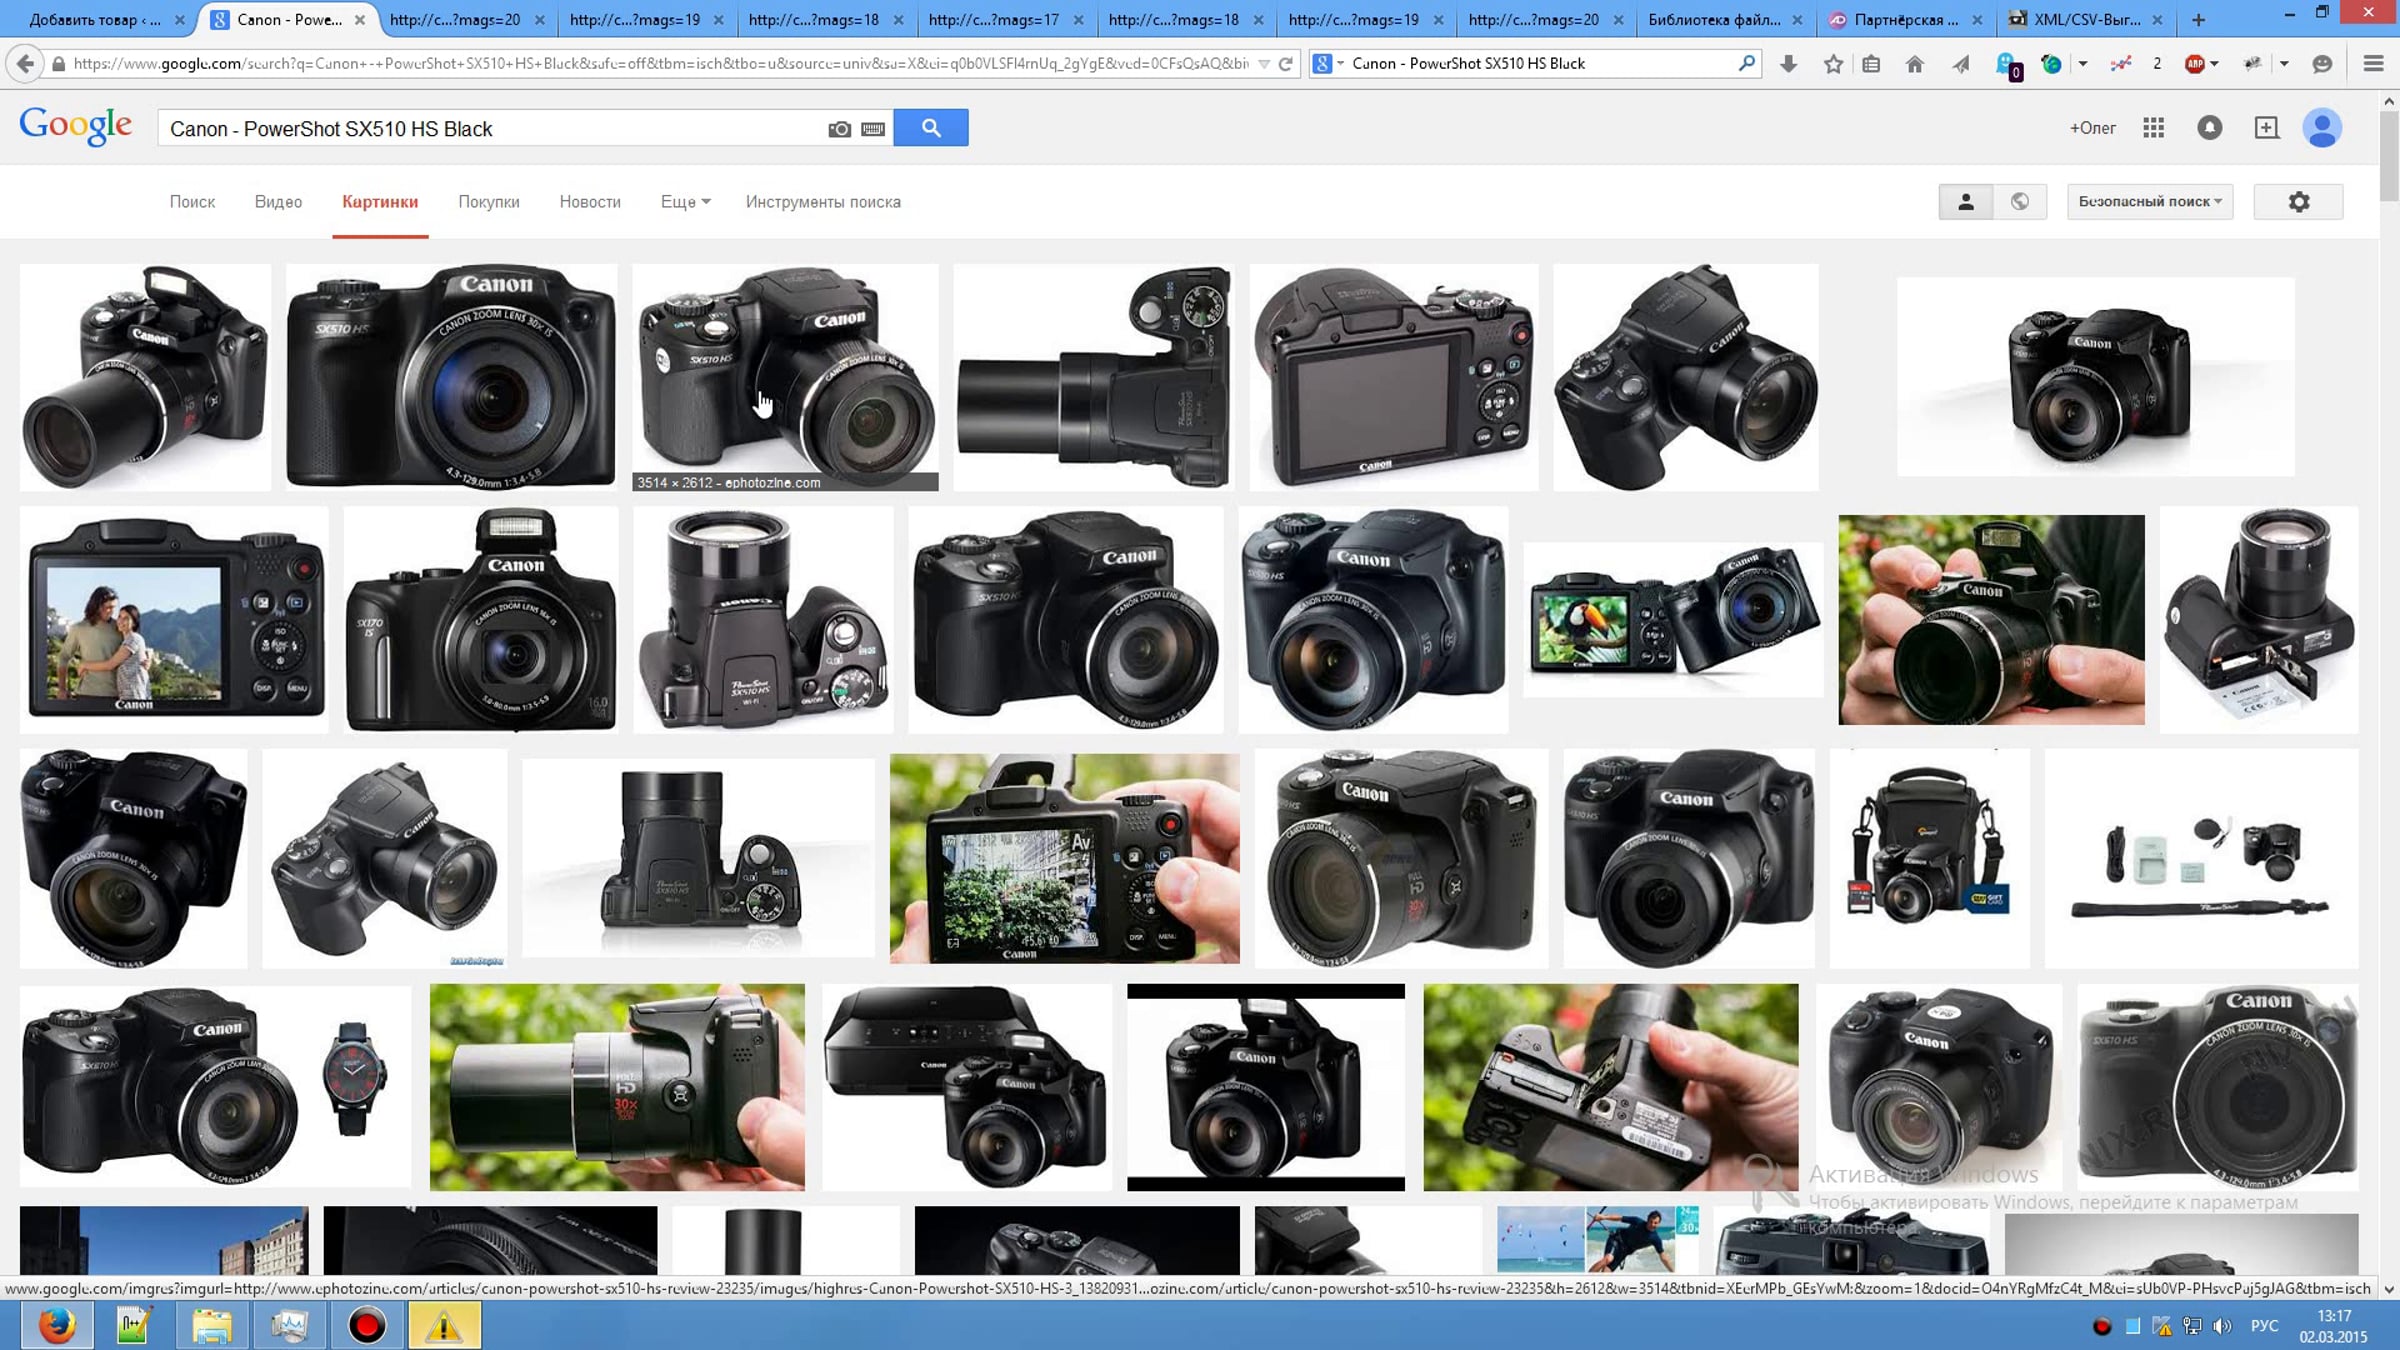Screen dimensions: 2400x1350
Task: Open Firefox from the taskbar
Action: coord(57,1326)
